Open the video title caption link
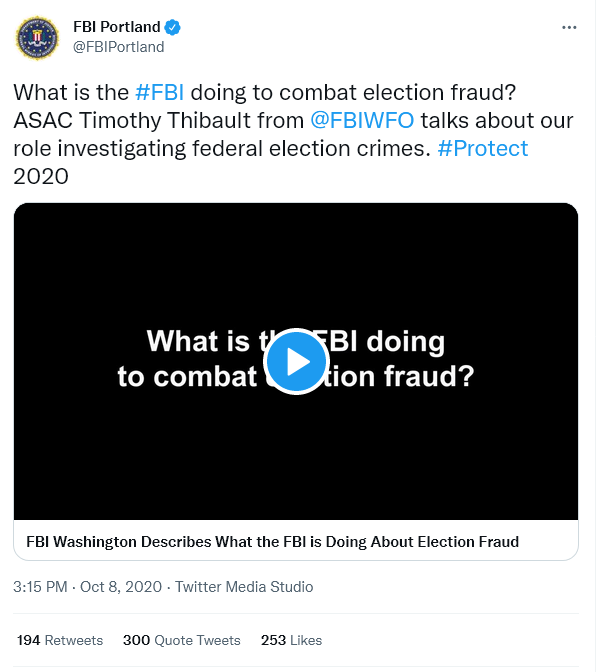 tap(273, 542)
